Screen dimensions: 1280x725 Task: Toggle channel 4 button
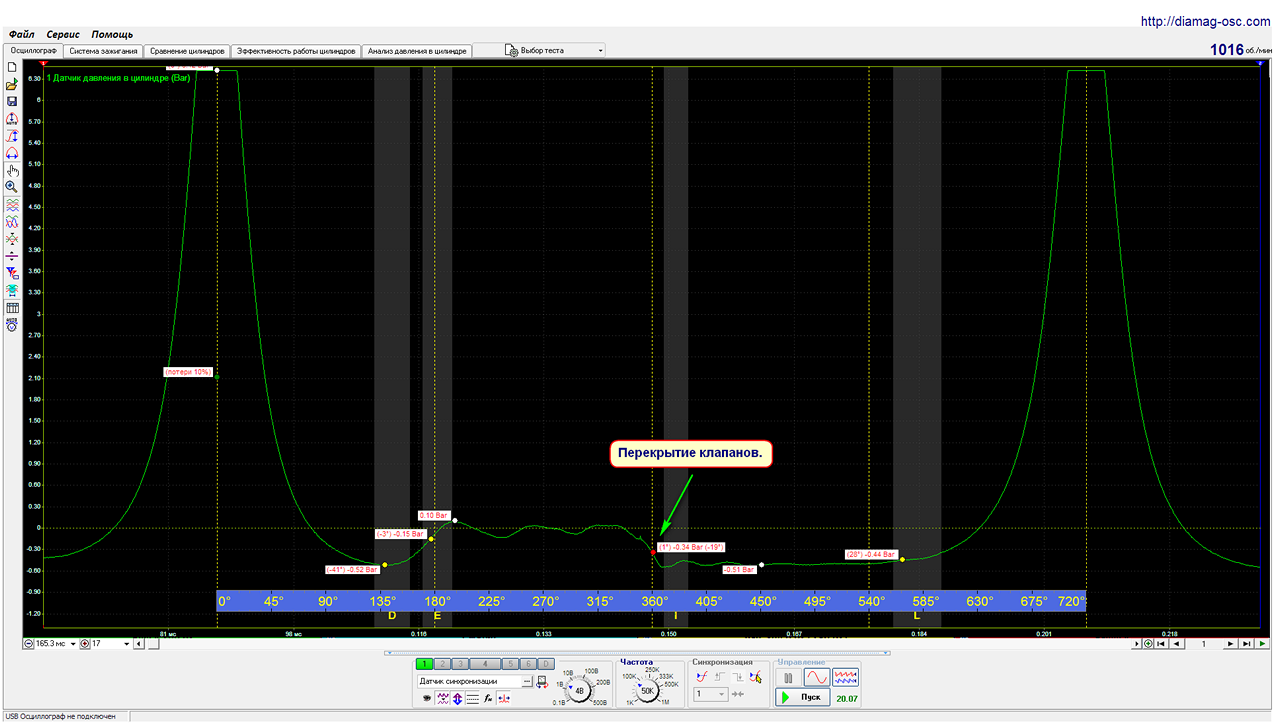point(485,664)
